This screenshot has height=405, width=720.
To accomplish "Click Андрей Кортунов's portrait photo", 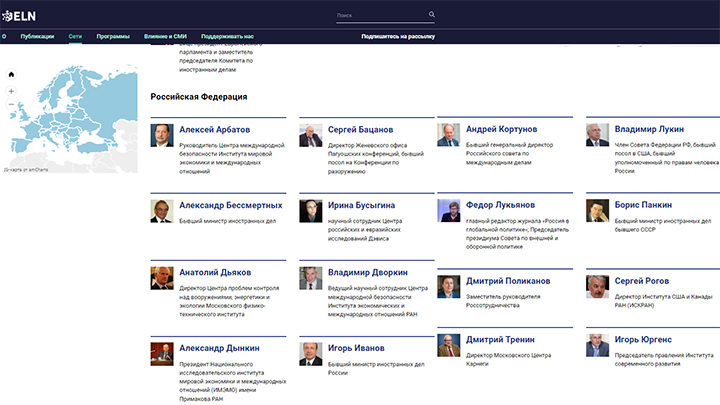I will 448,135.
